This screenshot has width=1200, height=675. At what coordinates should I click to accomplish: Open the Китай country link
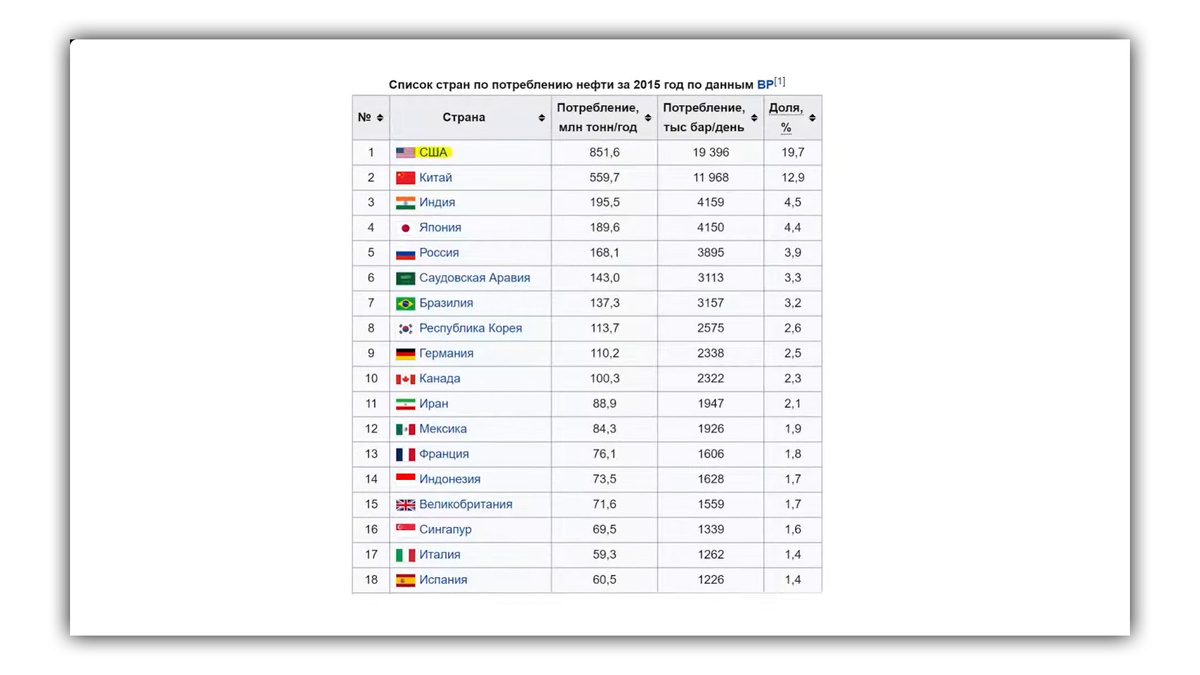point(436,177)
